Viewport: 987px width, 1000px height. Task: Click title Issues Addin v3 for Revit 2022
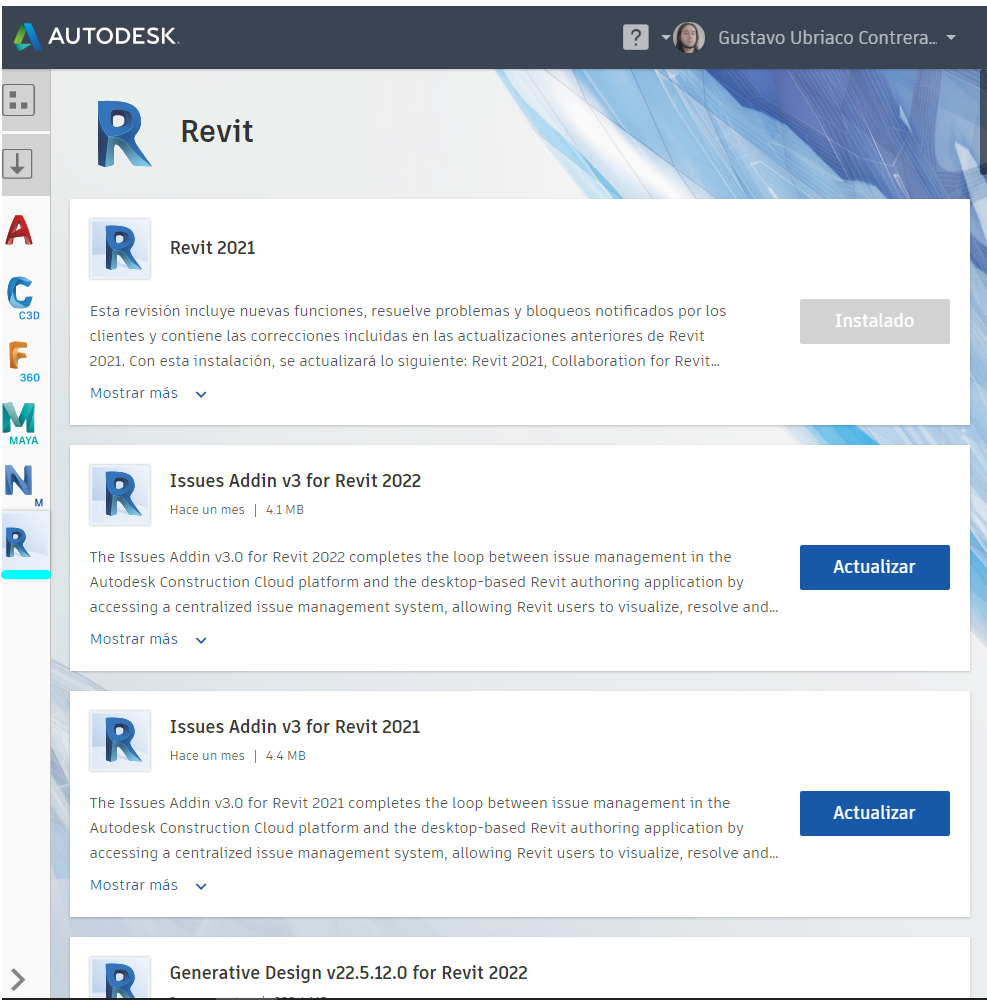(x=295, y=481)
